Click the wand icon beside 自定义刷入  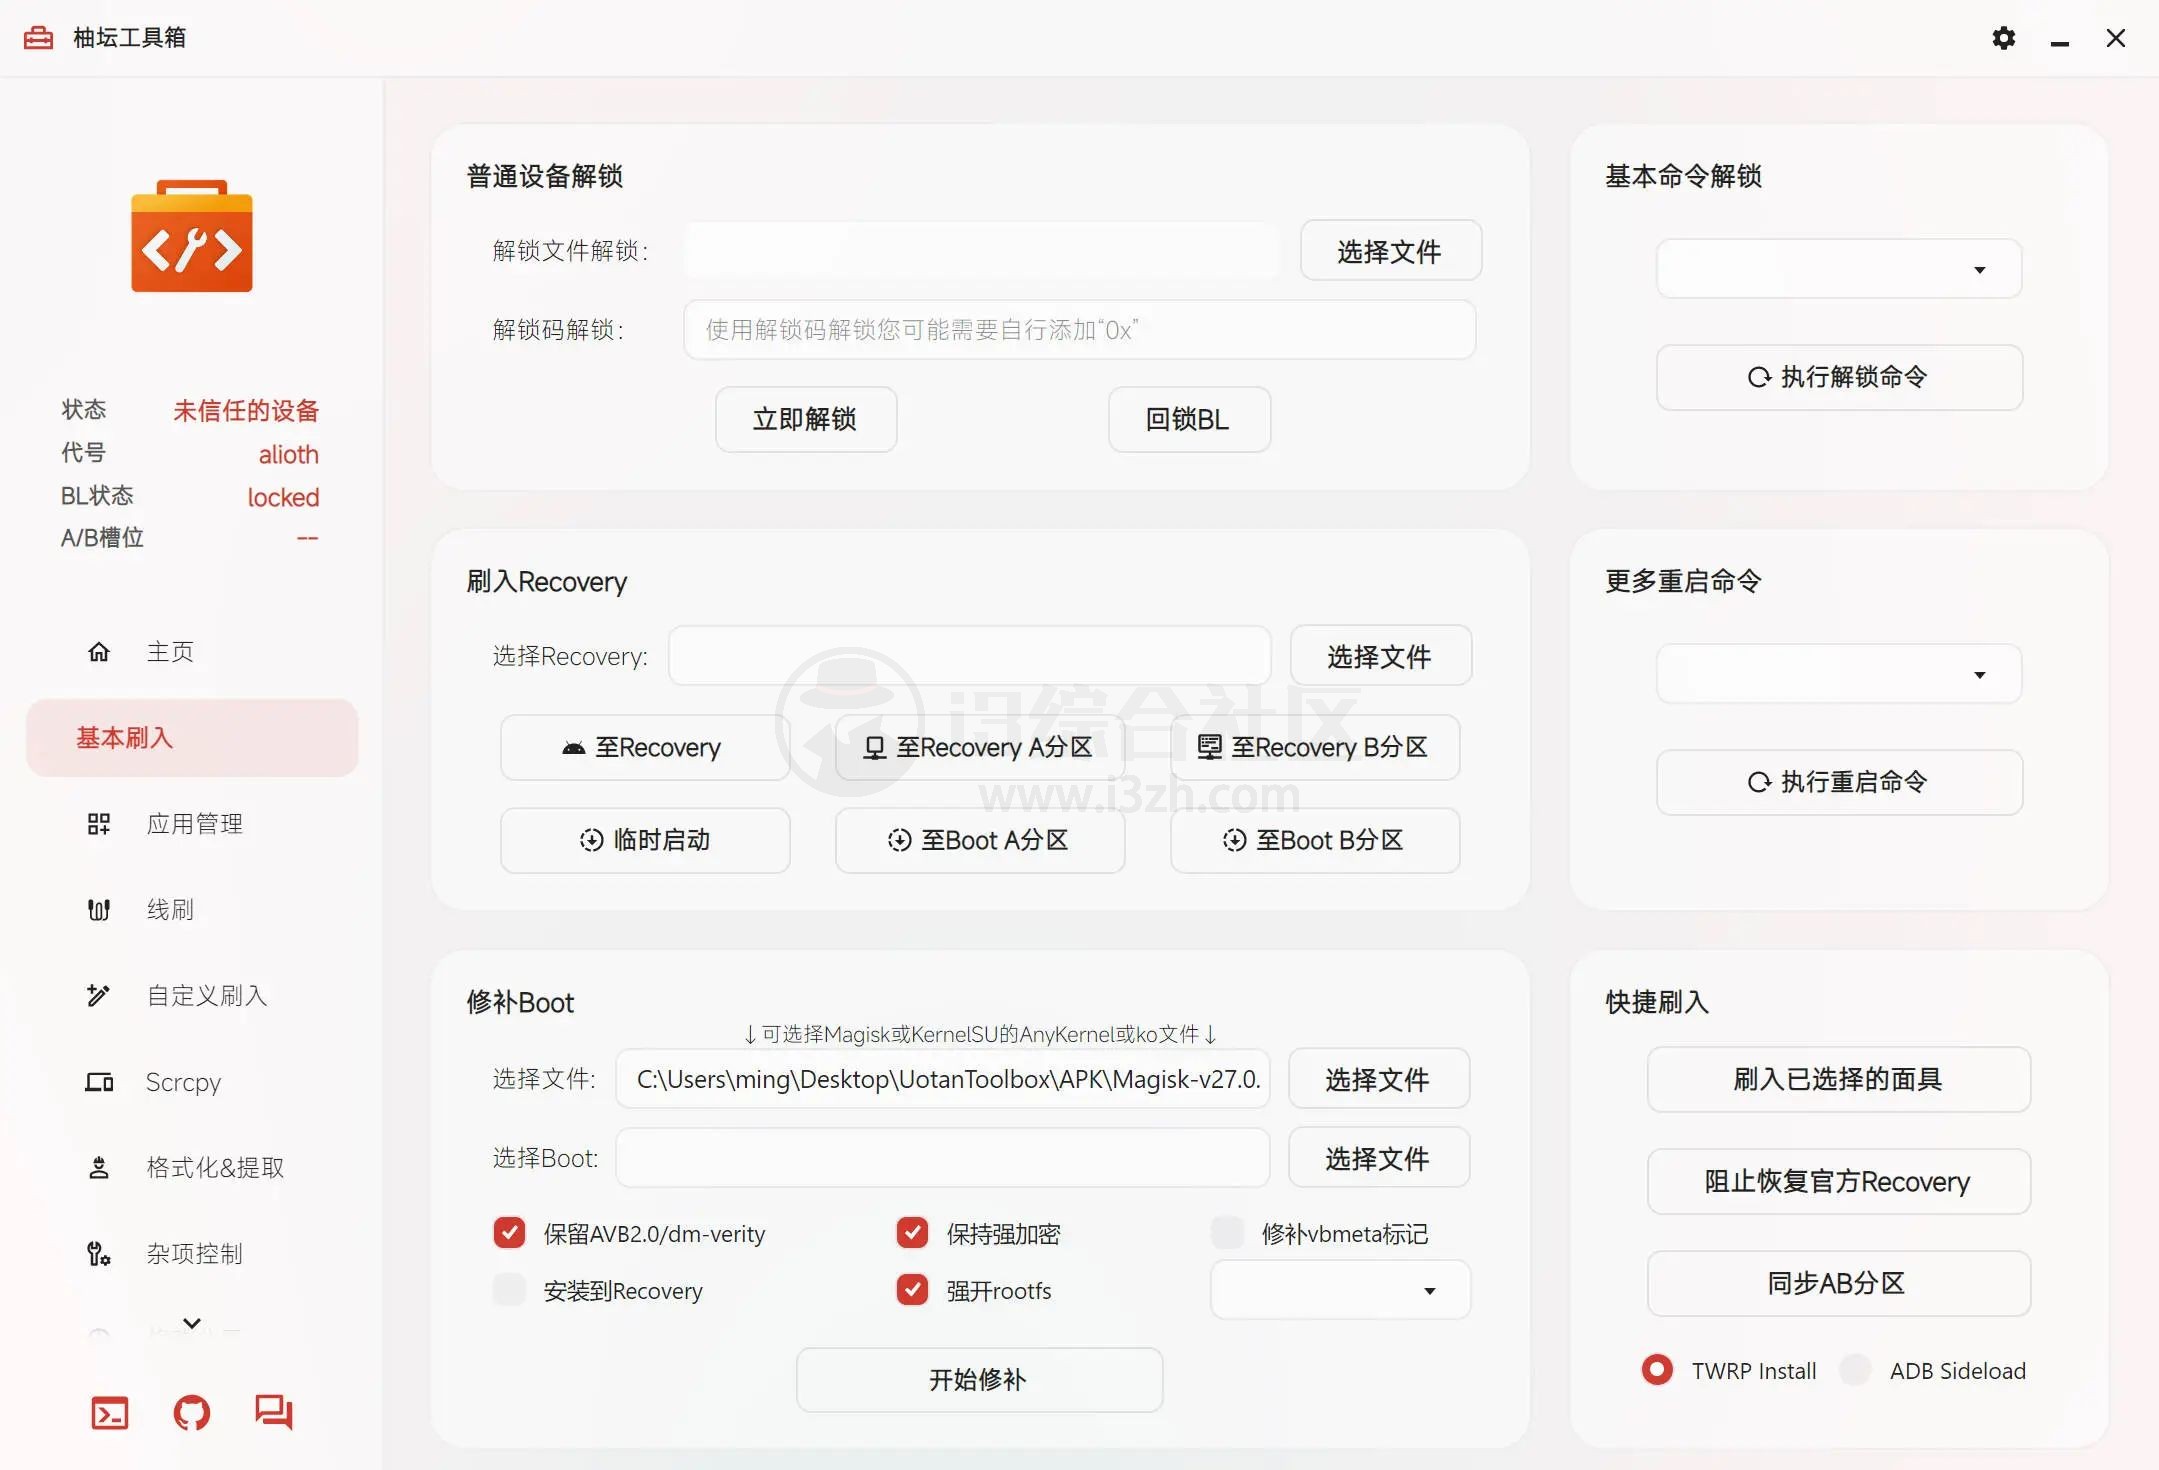tap(99, 996)
